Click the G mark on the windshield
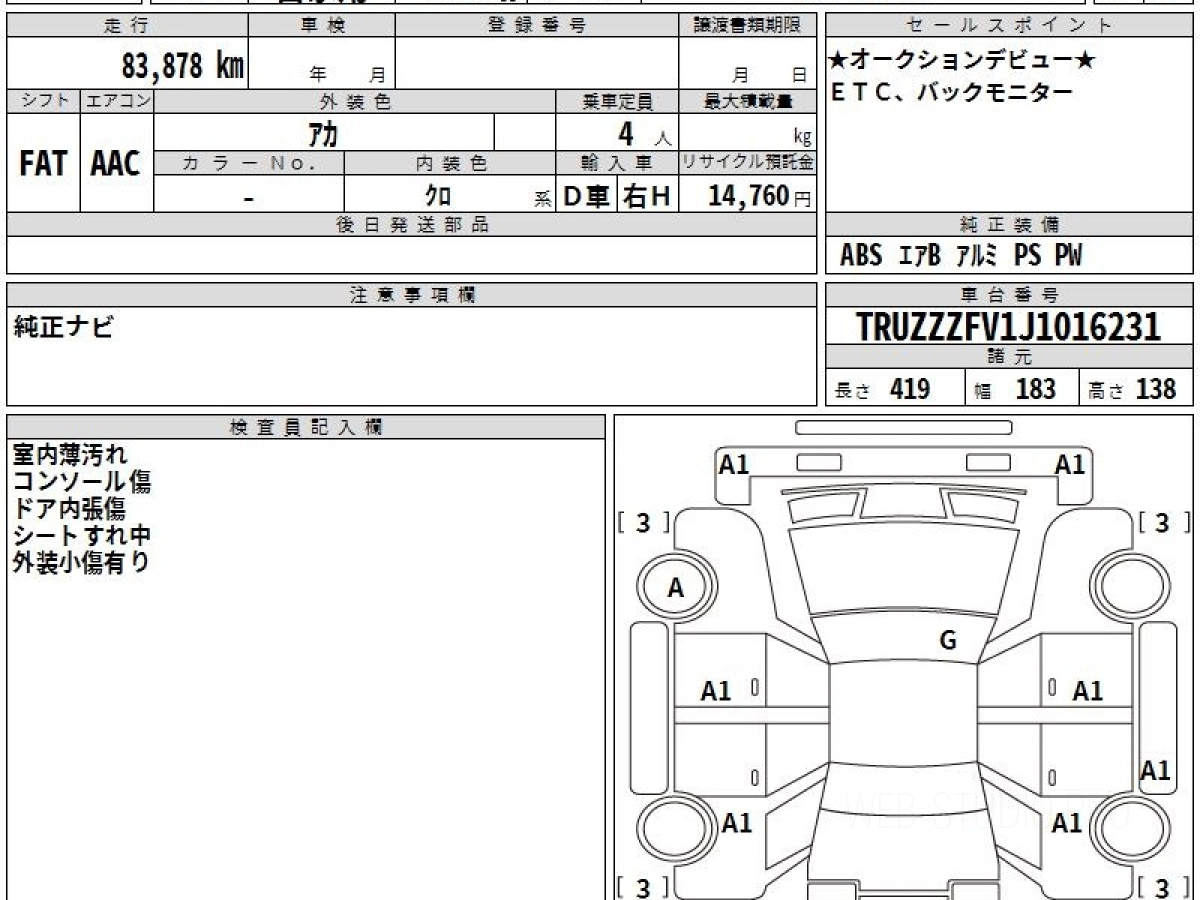Screen dimensions: 1200x900 [948, 641]
